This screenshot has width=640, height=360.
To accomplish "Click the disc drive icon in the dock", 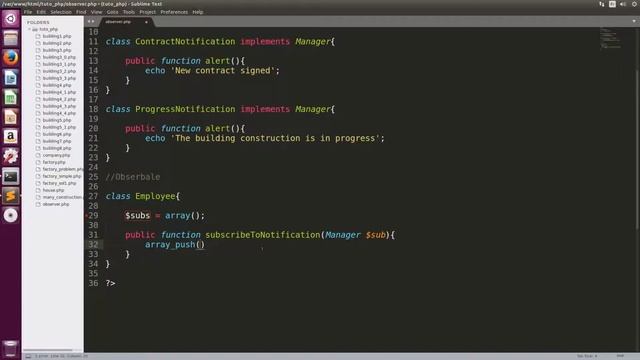I will pos(11,216).
